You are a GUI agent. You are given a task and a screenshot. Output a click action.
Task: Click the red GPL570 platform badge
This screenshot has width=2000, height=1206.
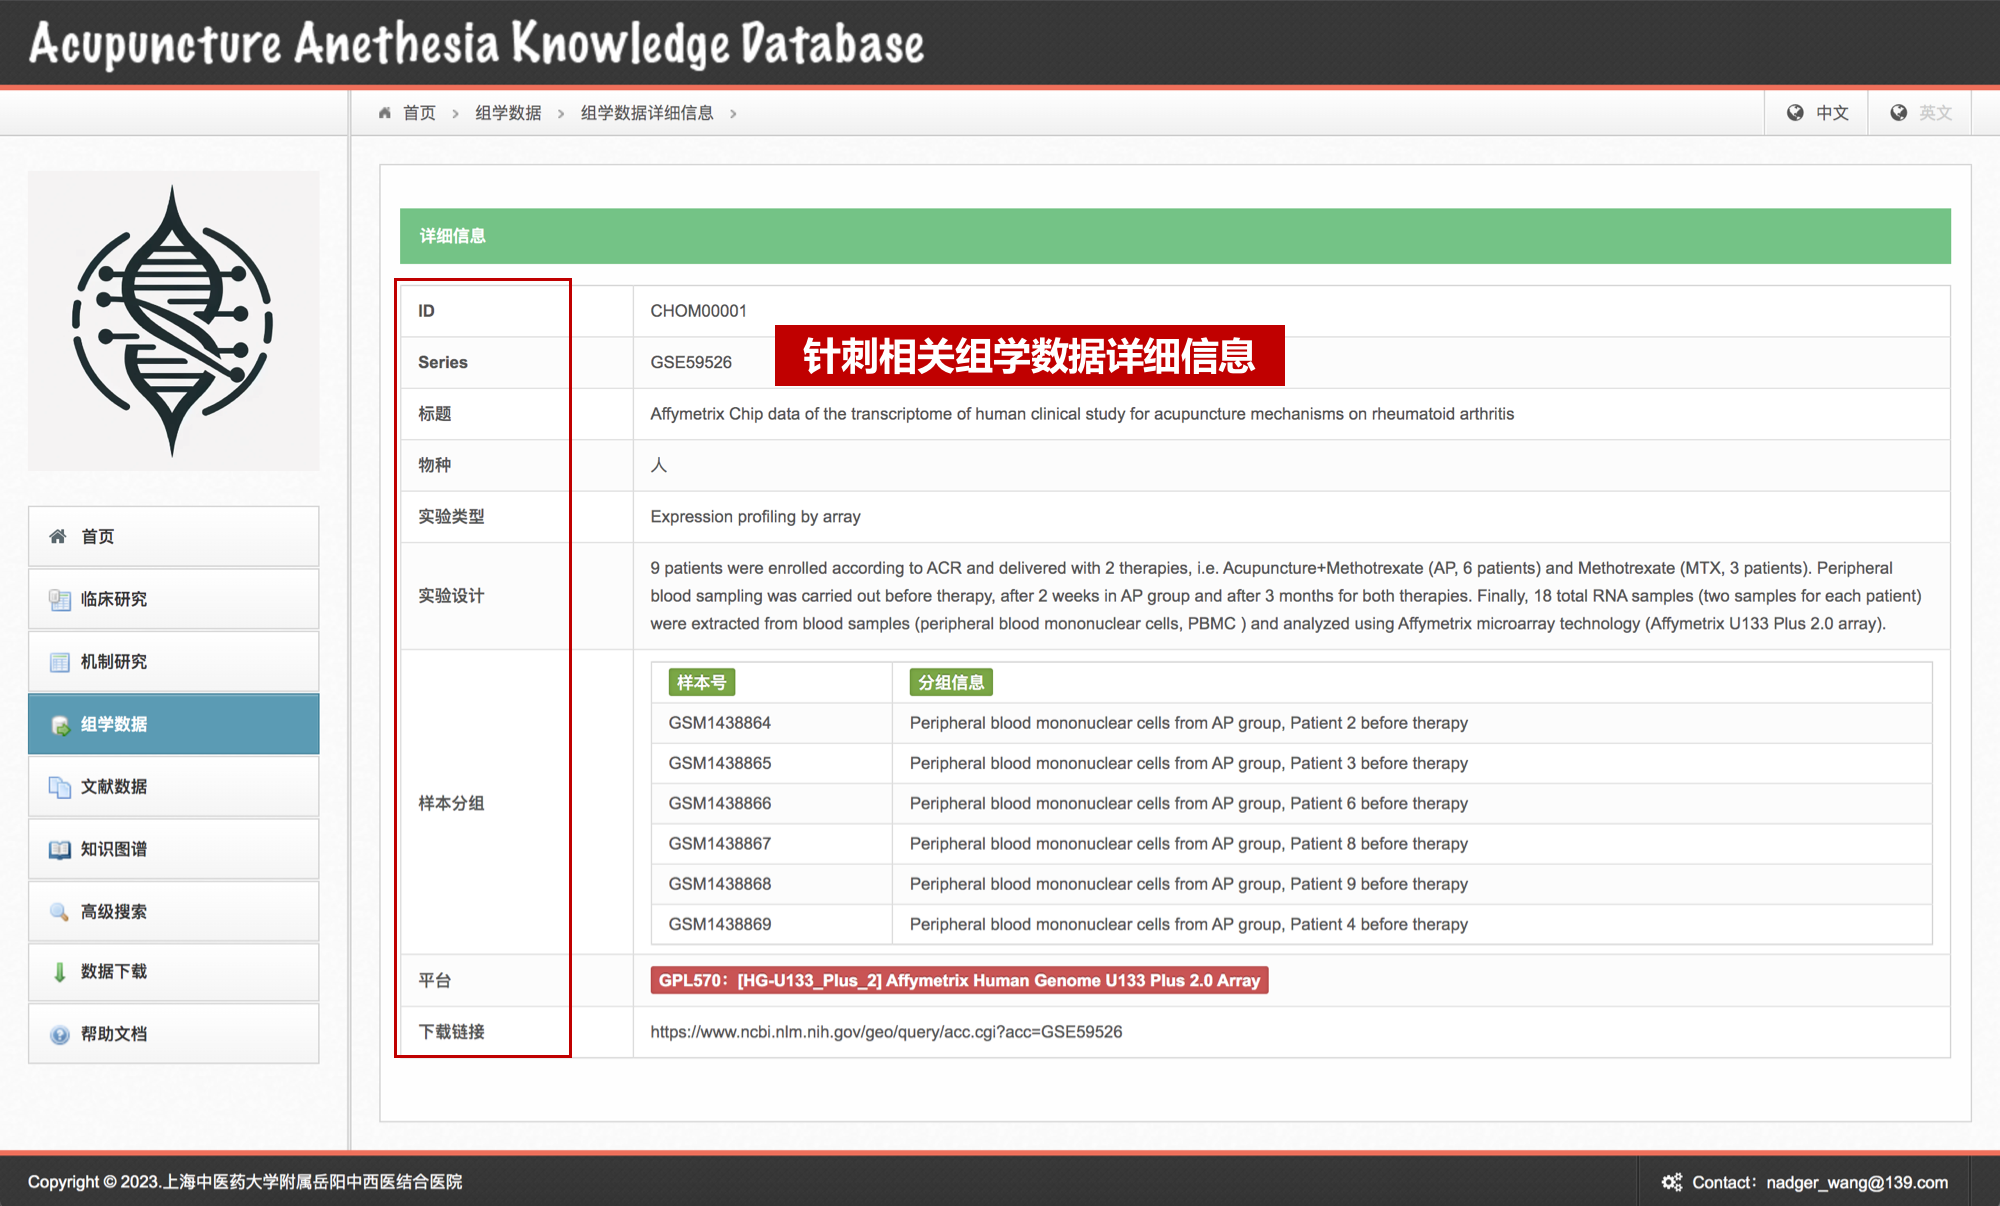(959, 980)
